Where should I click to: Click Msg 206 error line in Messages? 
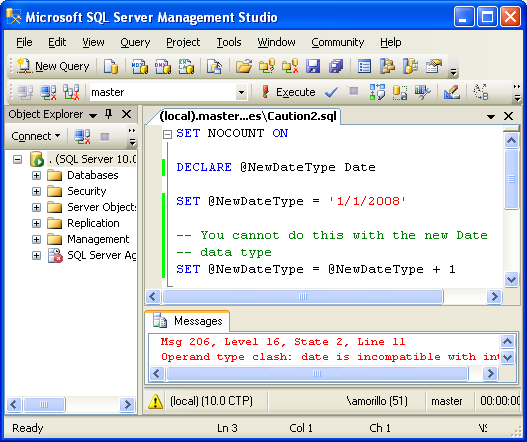point(283,342)
